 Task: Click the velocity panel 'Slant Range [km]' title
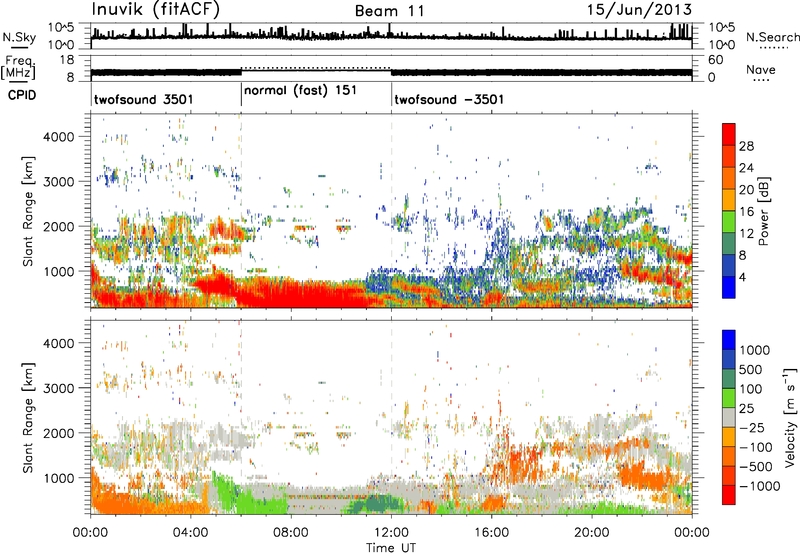point(28,418)
